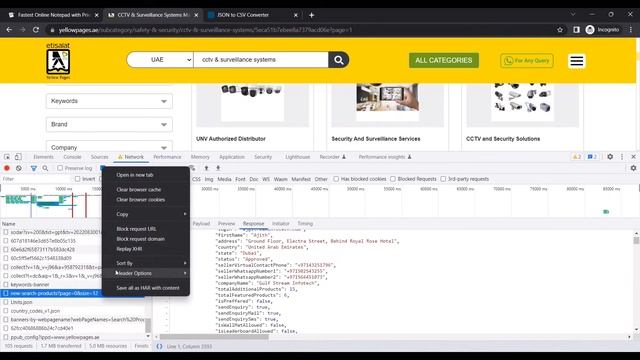Open the Chrome three-dot menu
The height and width of the screenshot is (360, 640).
pos(631,30)
